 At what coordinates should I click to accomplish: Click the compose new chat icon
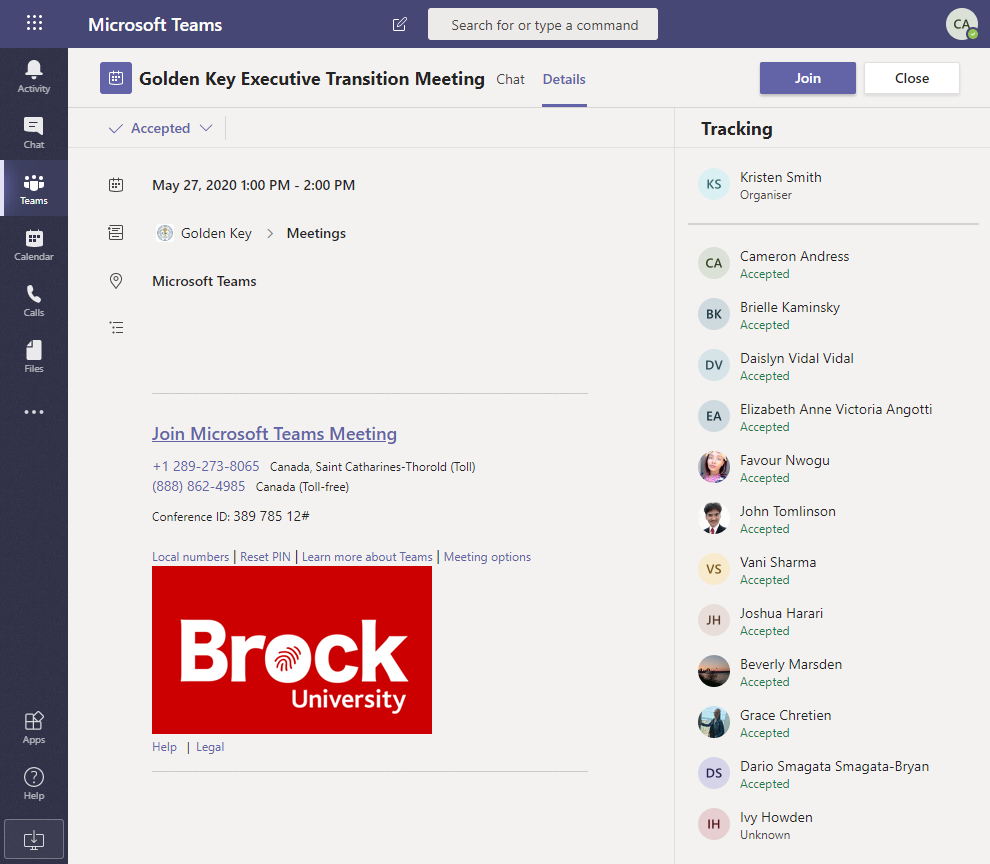tap(400, 25)
